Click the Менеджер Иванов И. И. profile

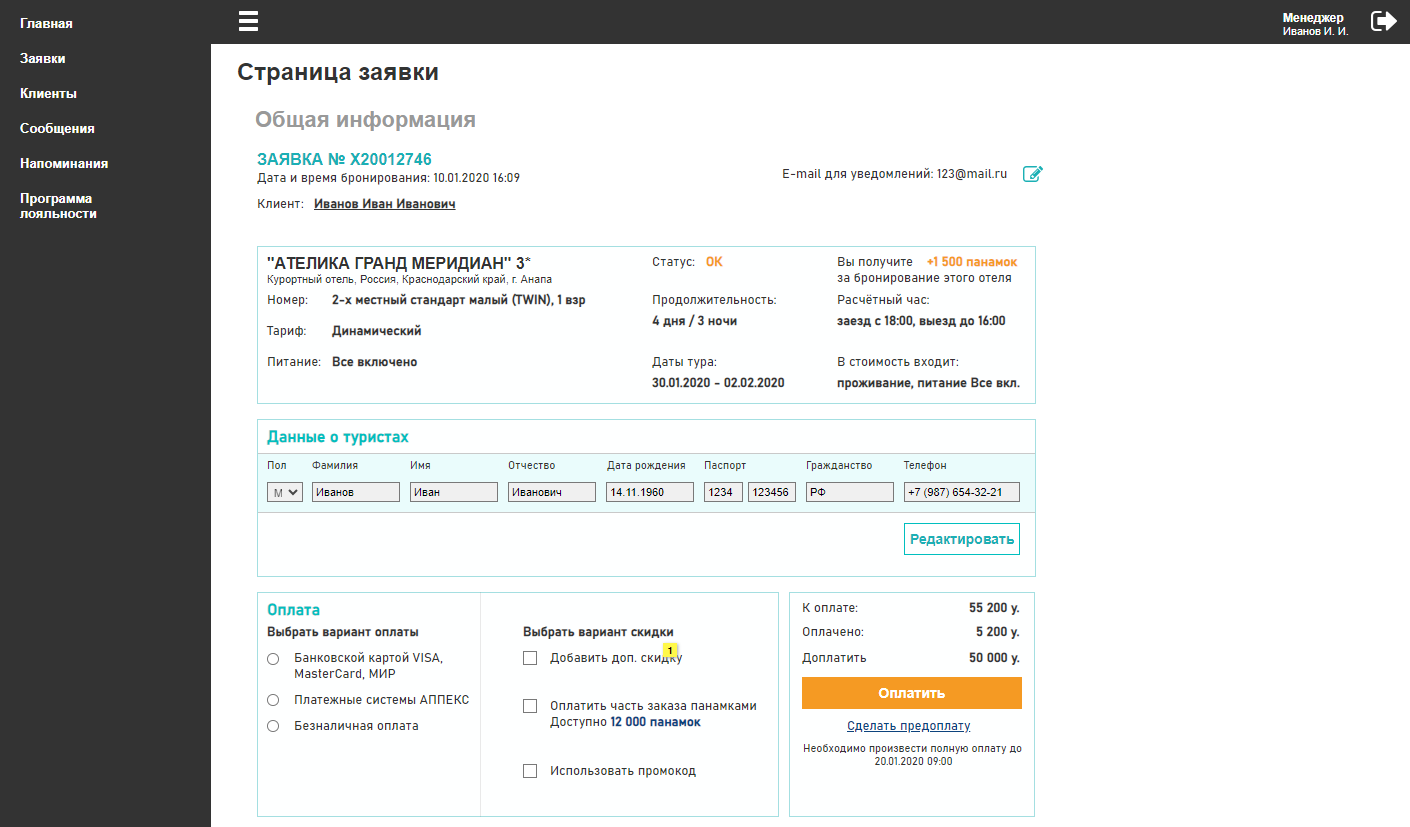[1315, 24]
